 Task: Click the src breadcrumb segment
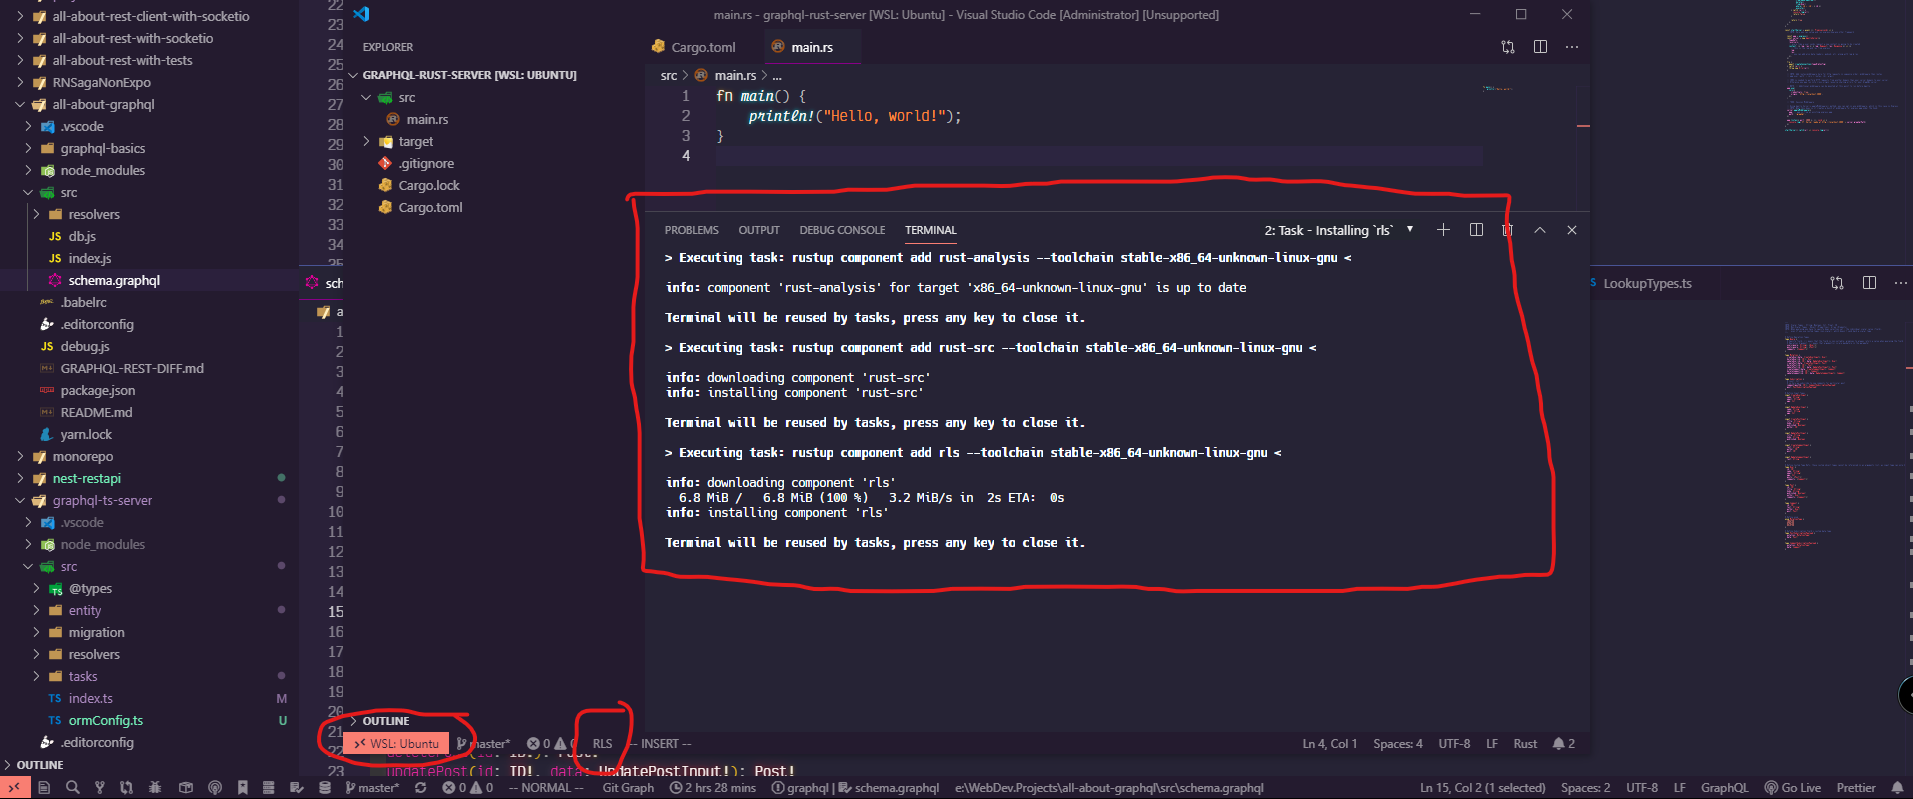(668, 75)
